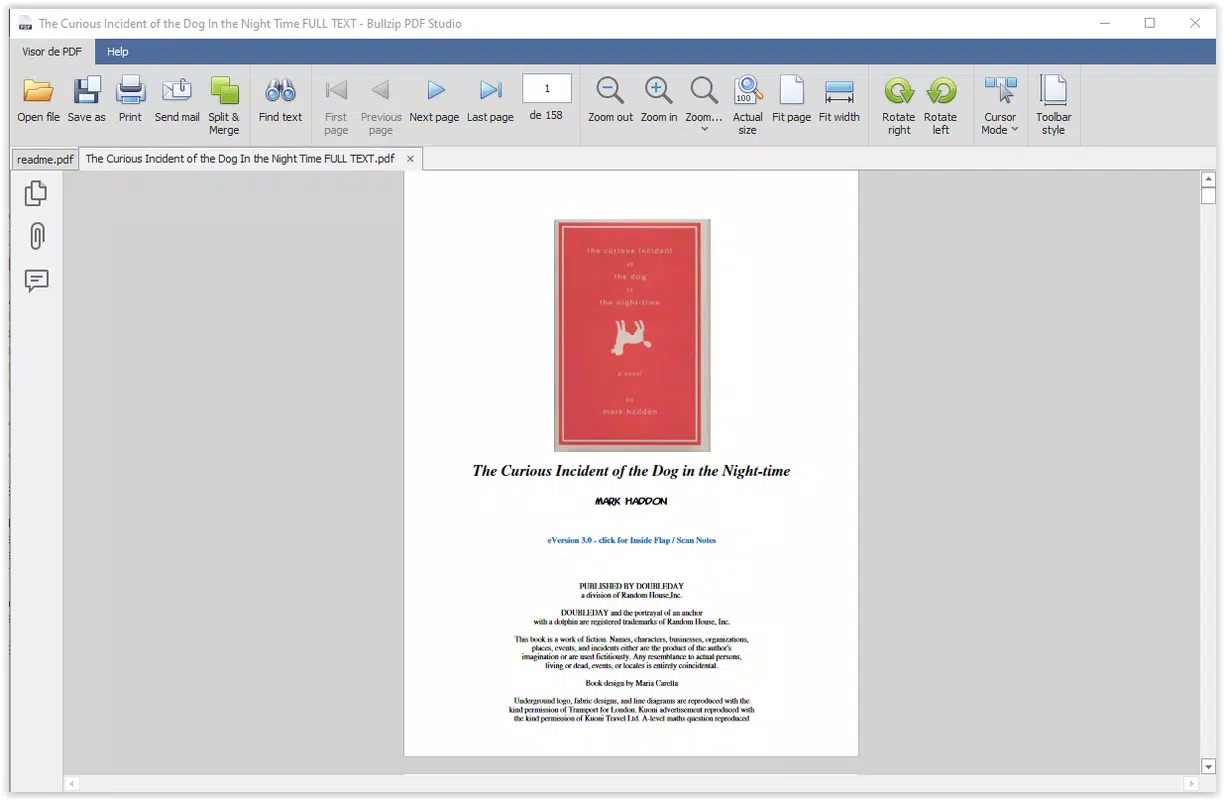
Task: Click the horizontal scrollbar right arrow
Action: click(1191, 784)
